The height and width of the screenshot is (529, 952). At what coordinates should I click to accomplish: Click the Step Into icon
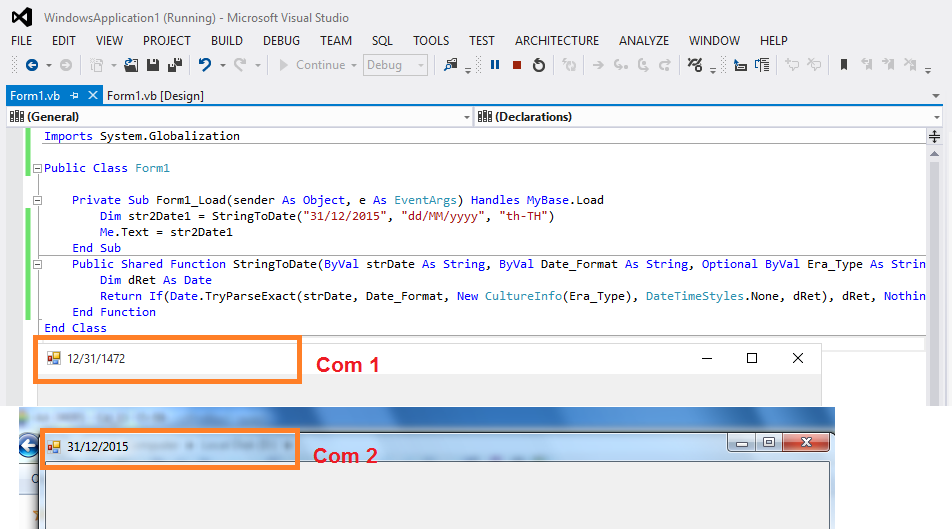tap(620, 65)
